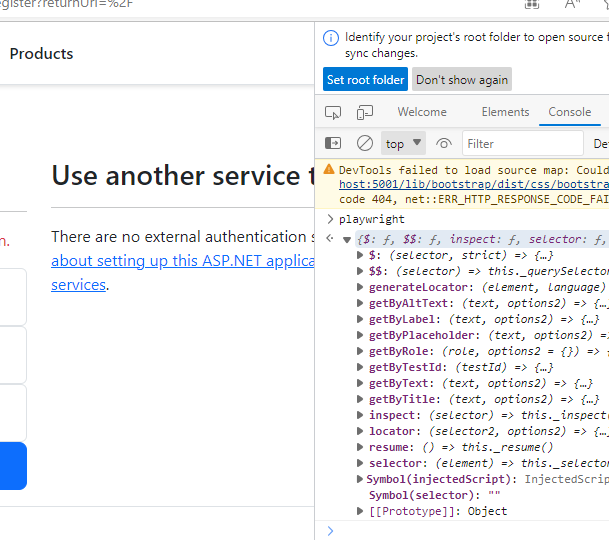609x540 pixels.
Task: Open the top context dropdown
Action: coord(403,143)
